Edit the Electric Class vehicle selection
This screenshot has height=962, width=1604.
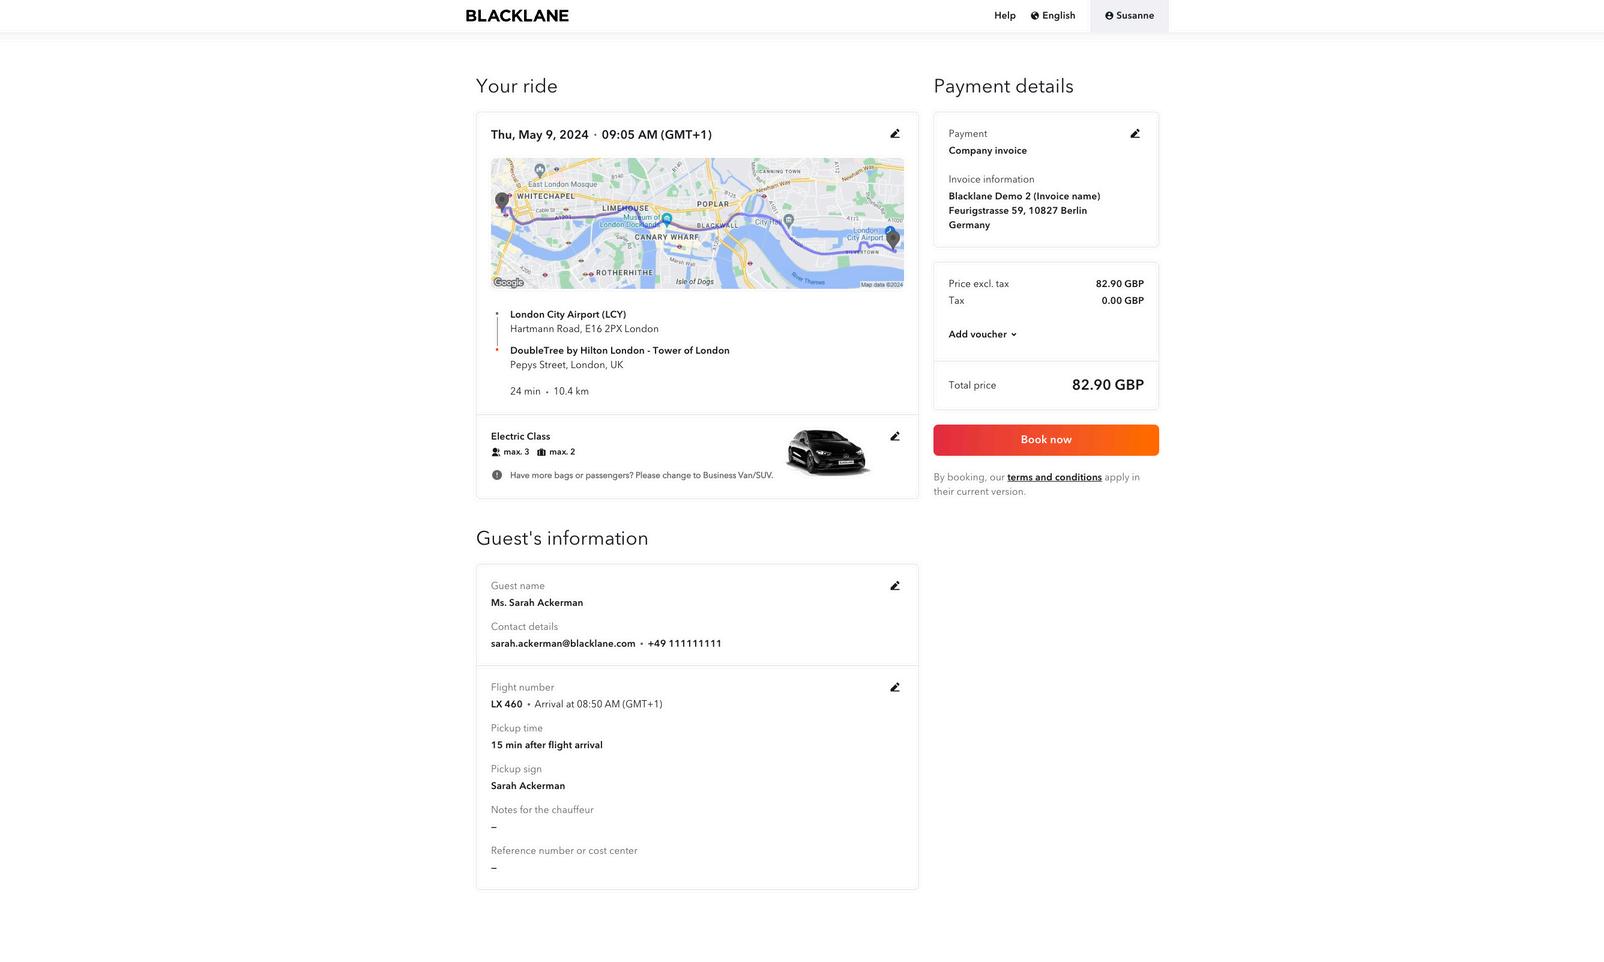click(895, 437)
